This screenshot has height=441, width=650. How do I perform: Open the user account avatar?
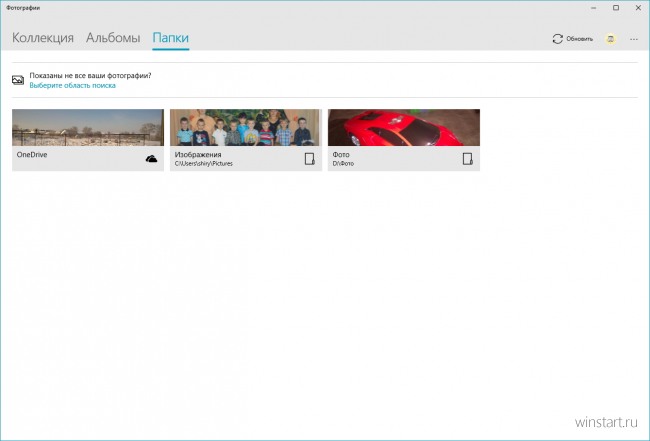pyautogui.click(x=610, y=39)
